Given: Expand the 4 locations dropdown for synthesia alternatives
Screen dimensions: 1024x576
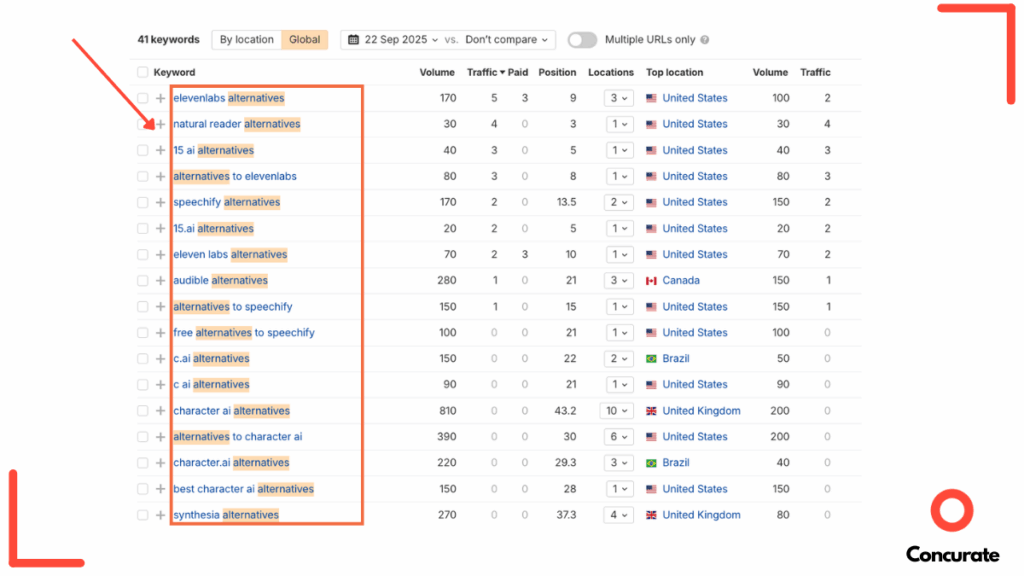Looking at the screenshot, I should (618, 515).
